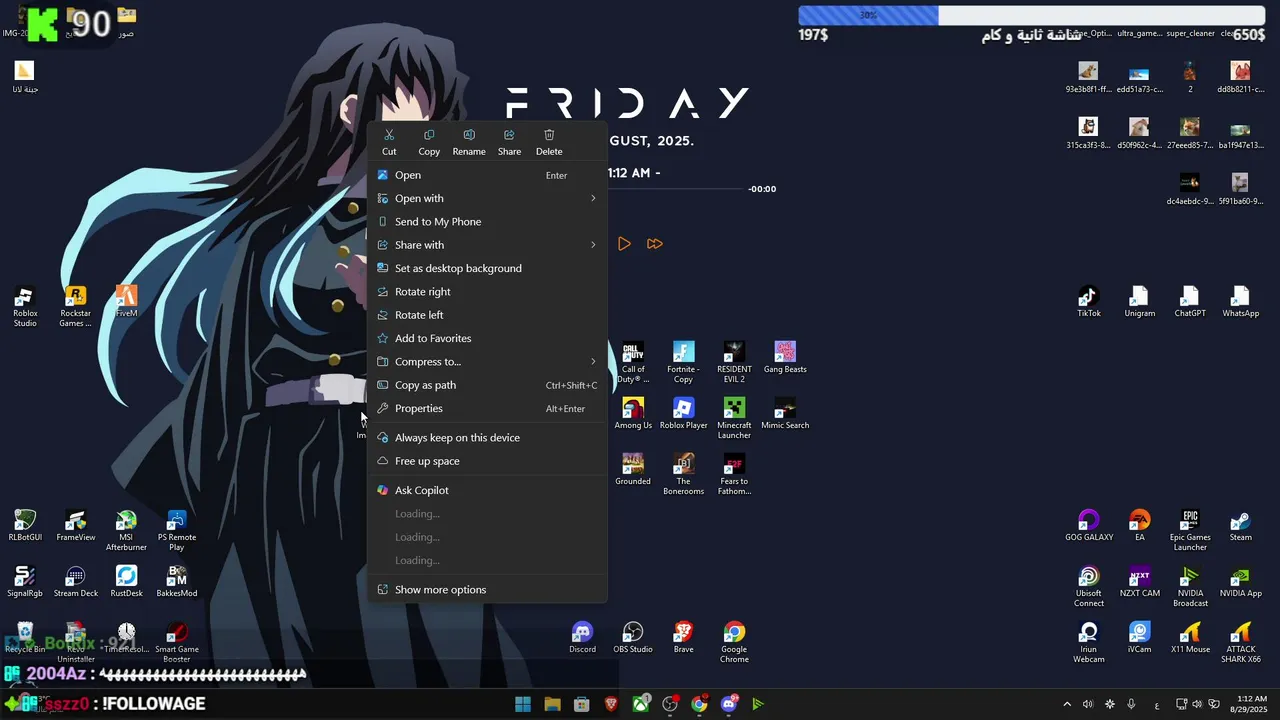Open Epic Games Launcher icon
The height and width of the screenshot is (720, 1280).
point(1190,530)
